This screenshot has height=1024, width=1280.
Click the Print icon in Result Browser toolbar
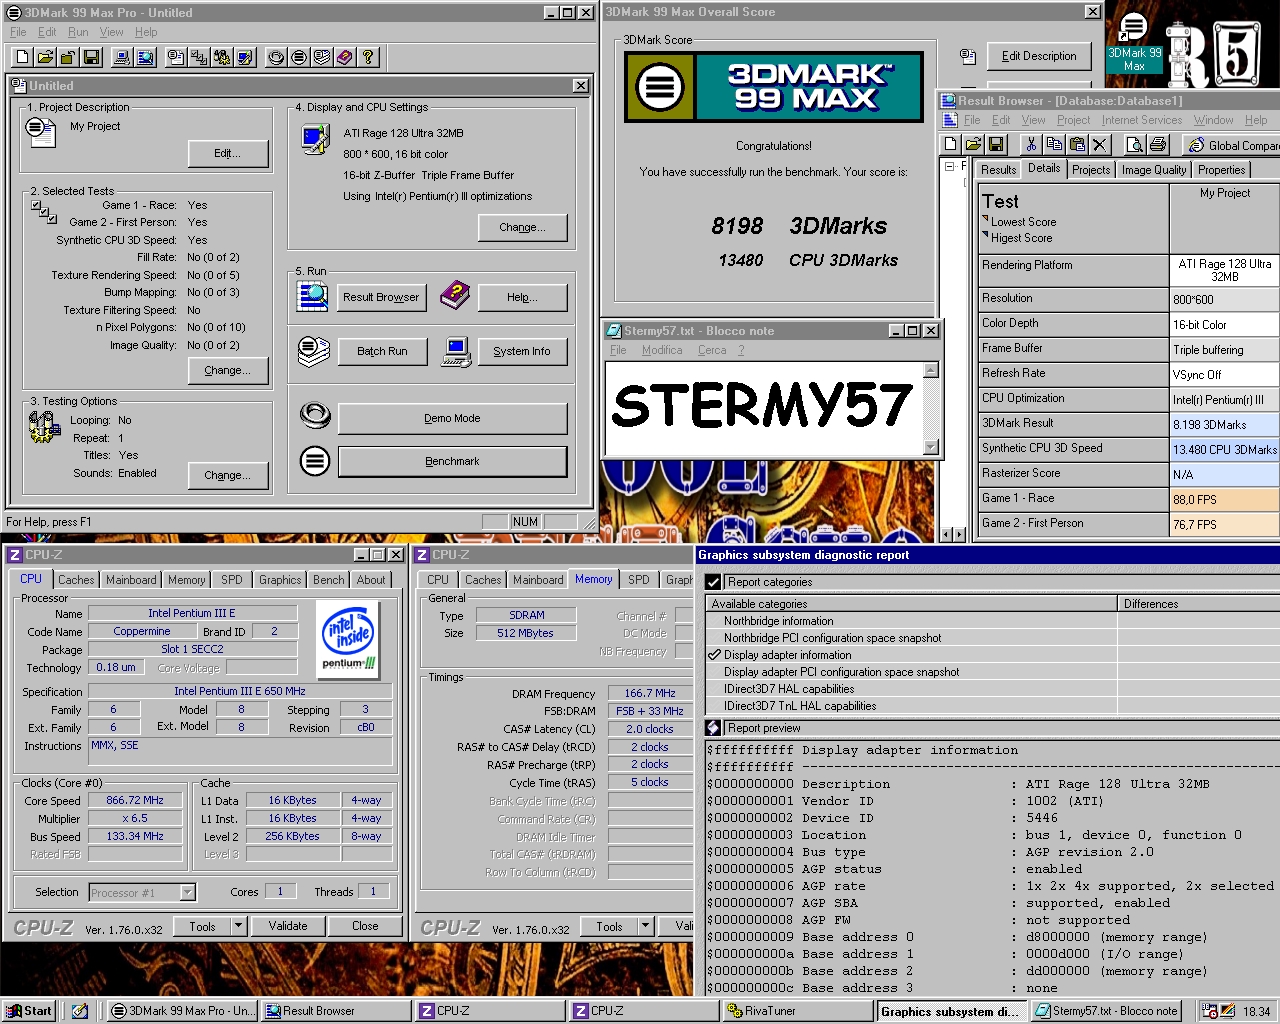1157,144
